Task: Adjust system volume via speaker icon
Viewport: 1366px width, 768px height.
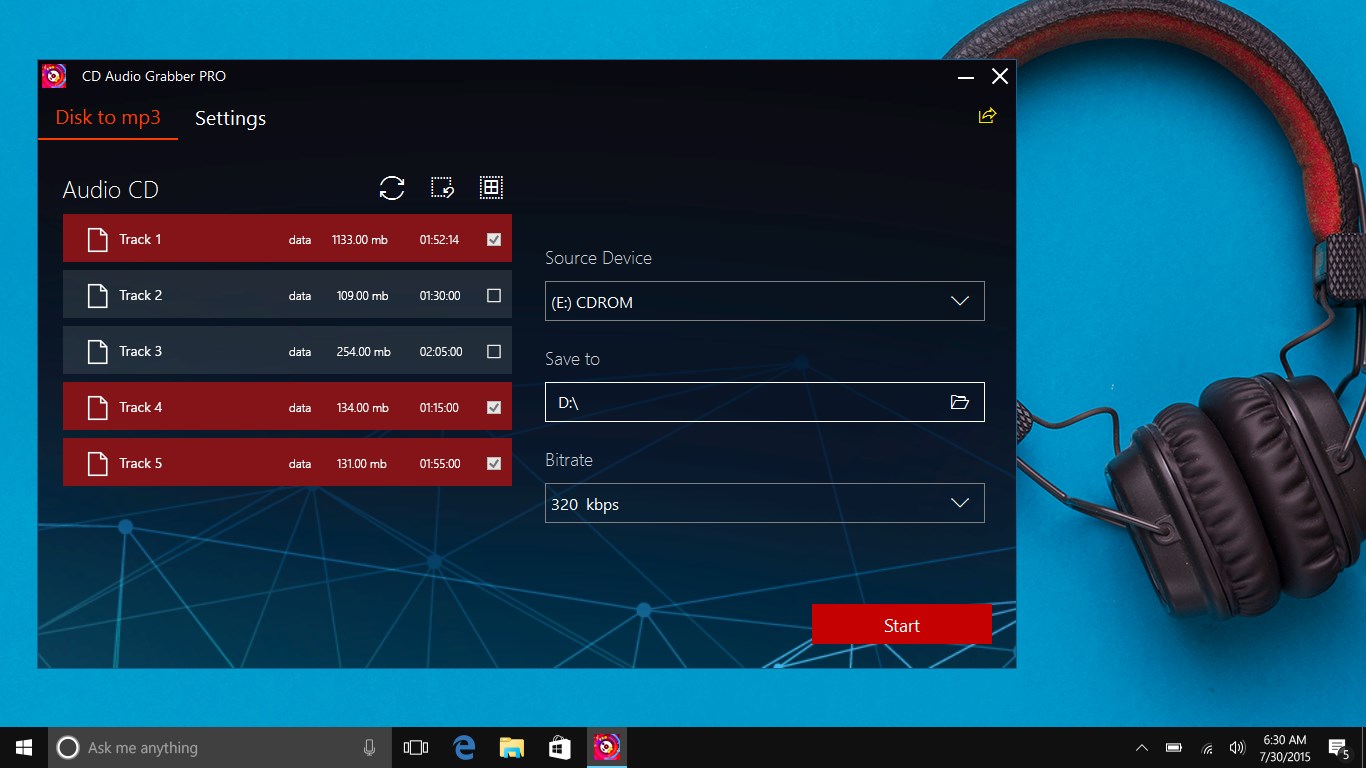Action: [1237, 747]
